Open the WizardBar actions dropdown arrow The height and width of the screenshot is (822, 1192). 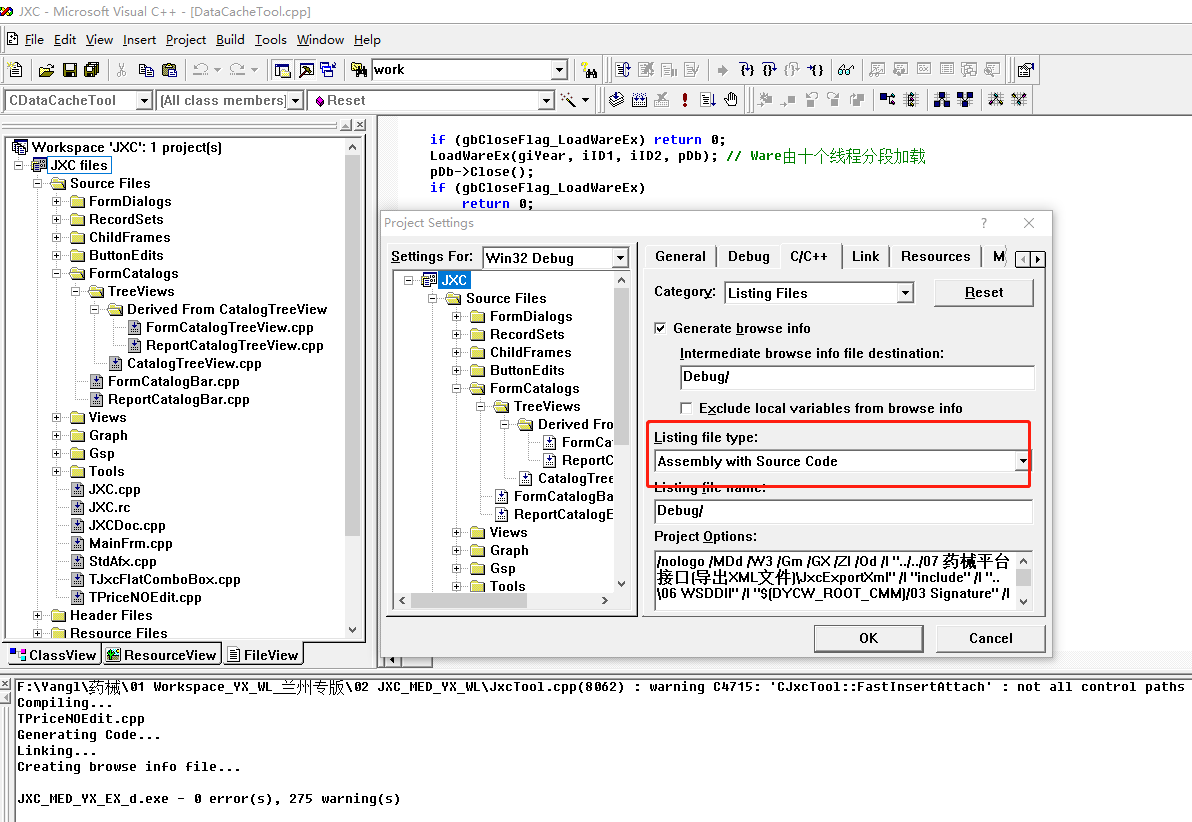click(x=585, y=100)
